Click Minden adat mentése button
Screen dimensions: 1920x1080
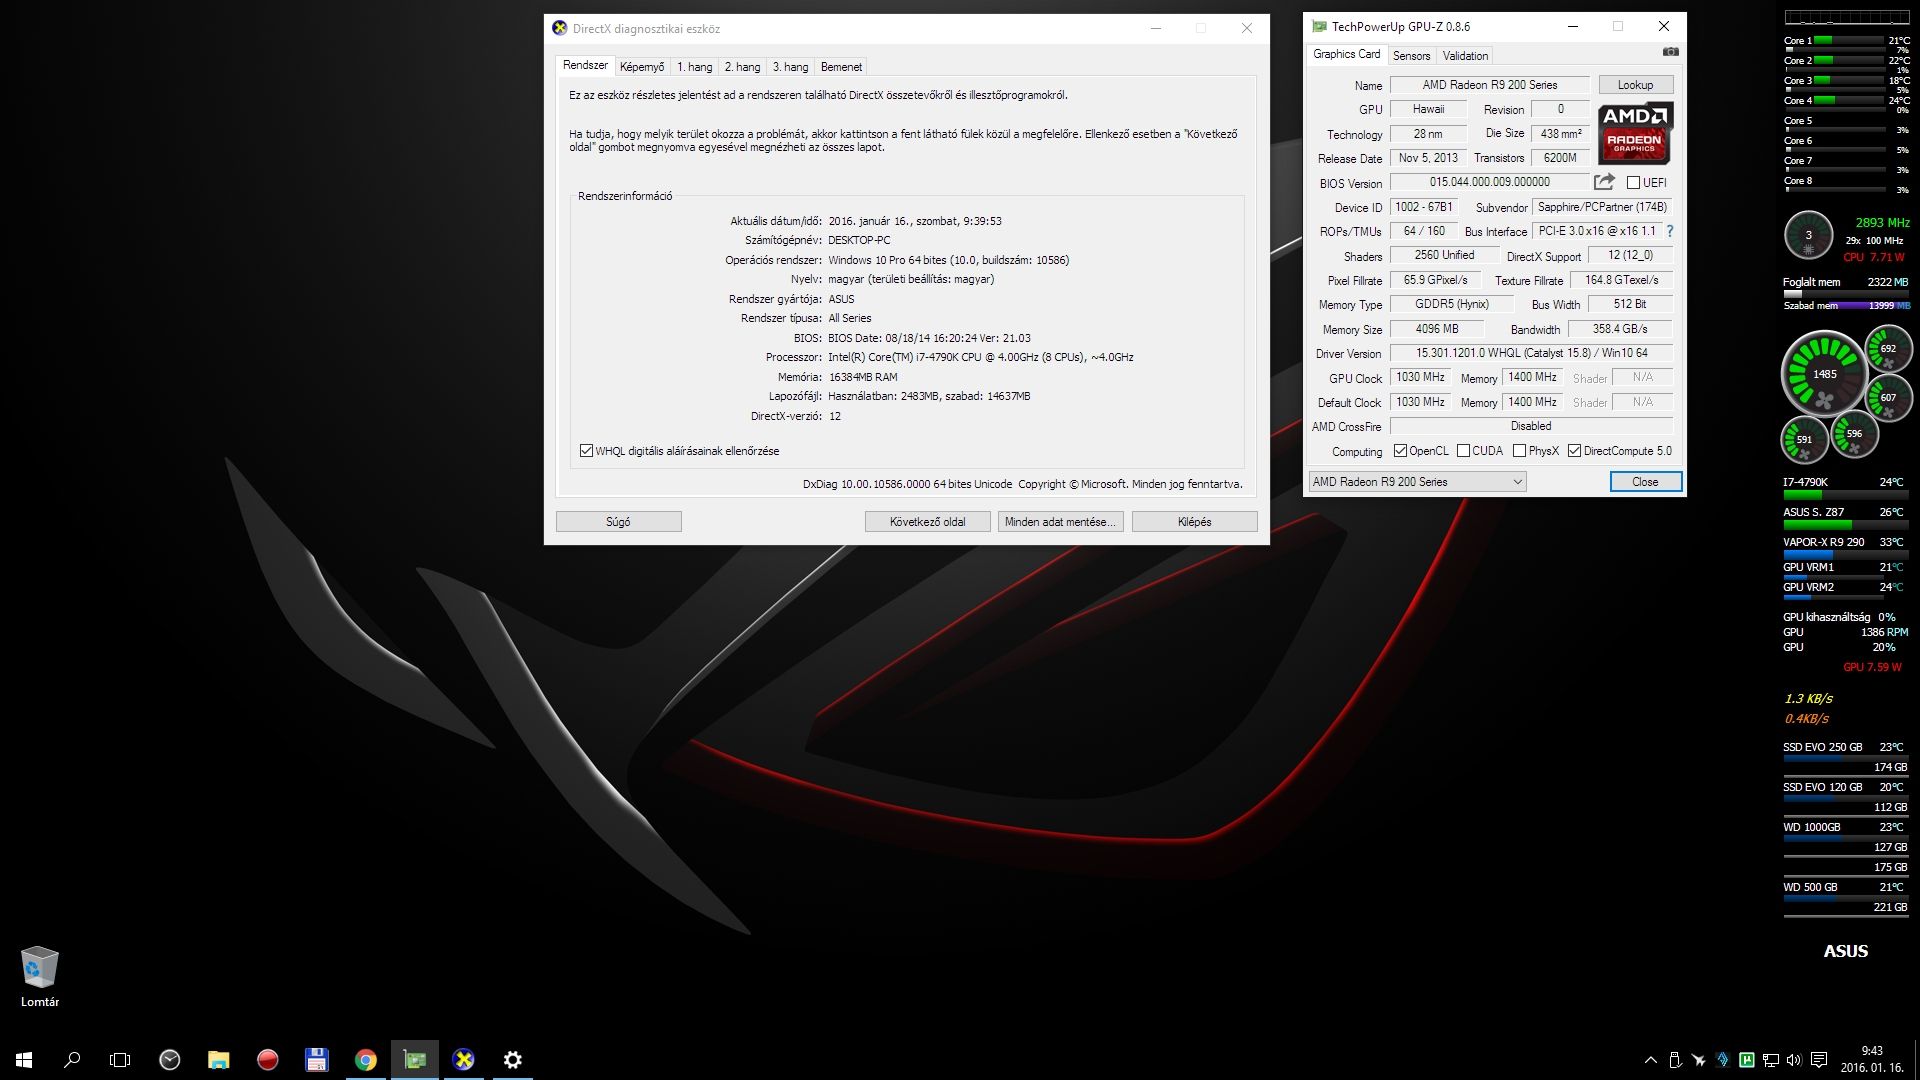[1060, 522]
